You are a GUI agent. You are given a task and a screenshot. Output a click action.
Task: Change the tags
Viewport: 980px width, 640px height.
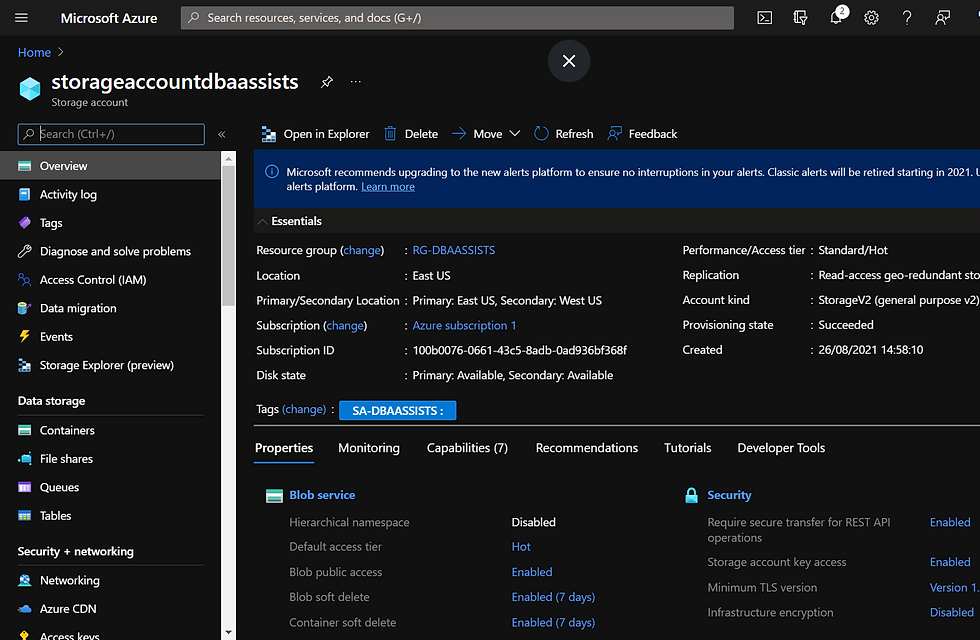[x=304, y=409]
